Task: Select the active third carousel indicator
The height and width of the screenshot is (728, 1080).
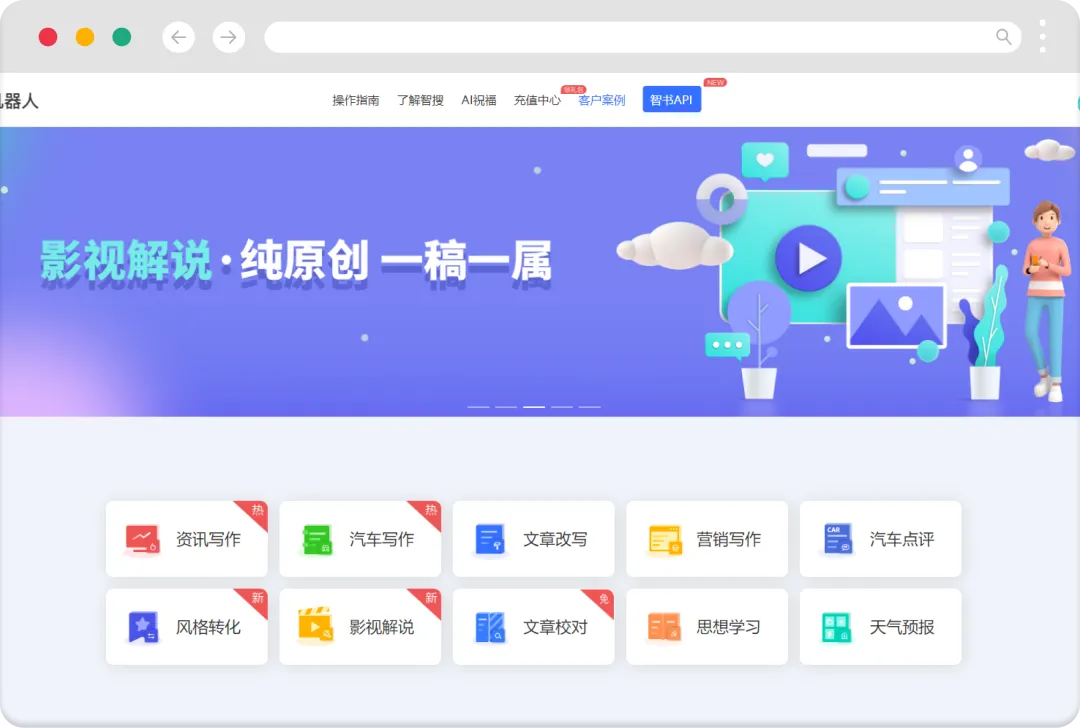Action: click(x=534, y=407)
